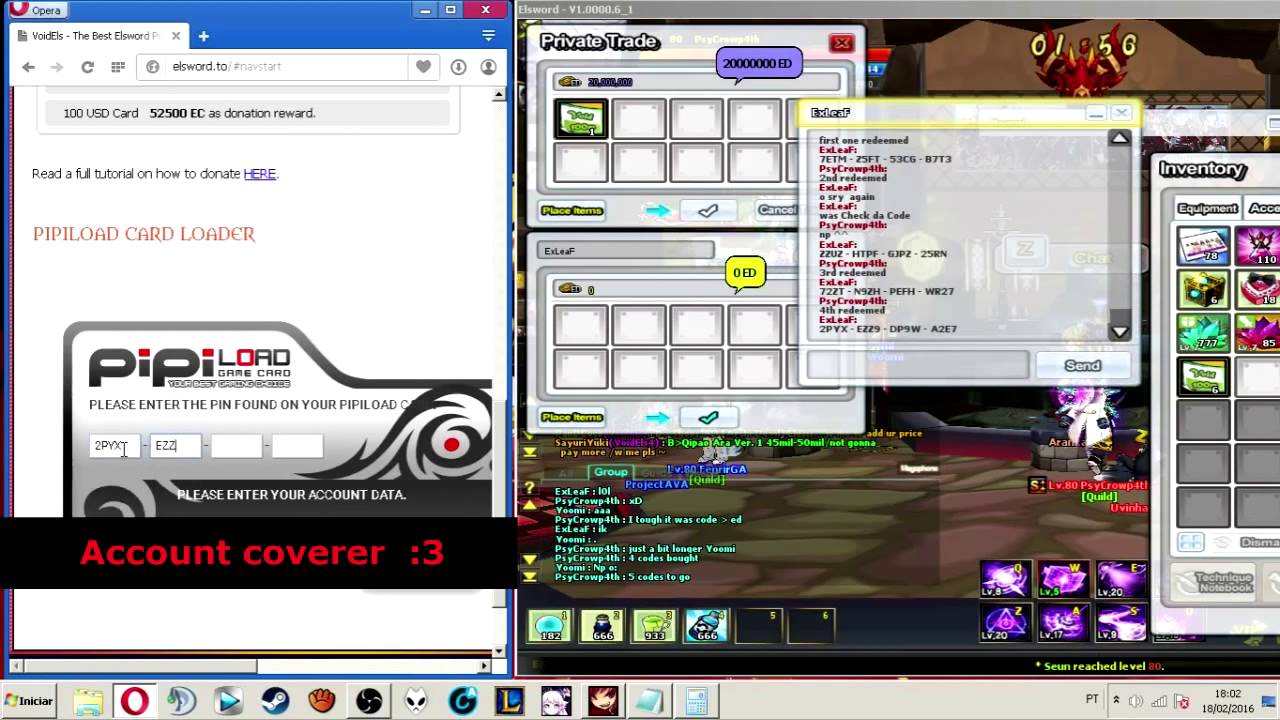Open a new browser tab

[203, 36]
